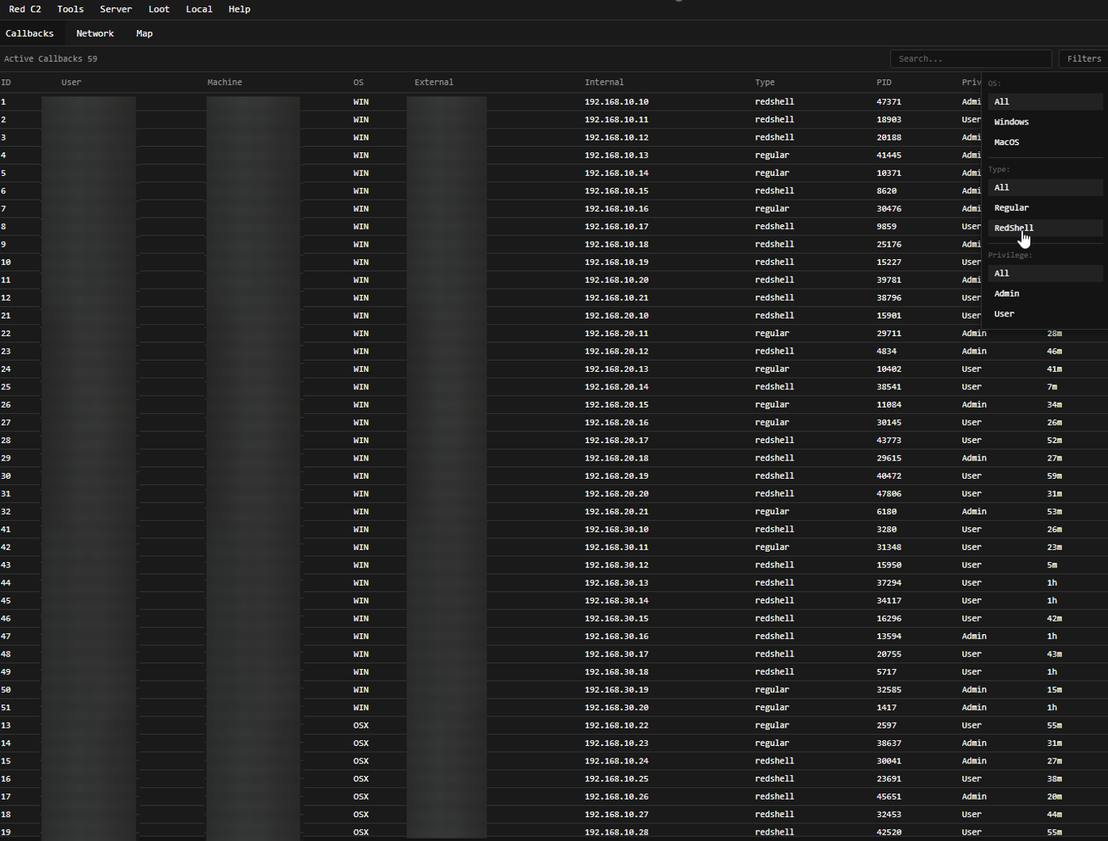Click PID value 1417
The width and height of the screenshot is (1108, 841).
(x=887, y=707)
